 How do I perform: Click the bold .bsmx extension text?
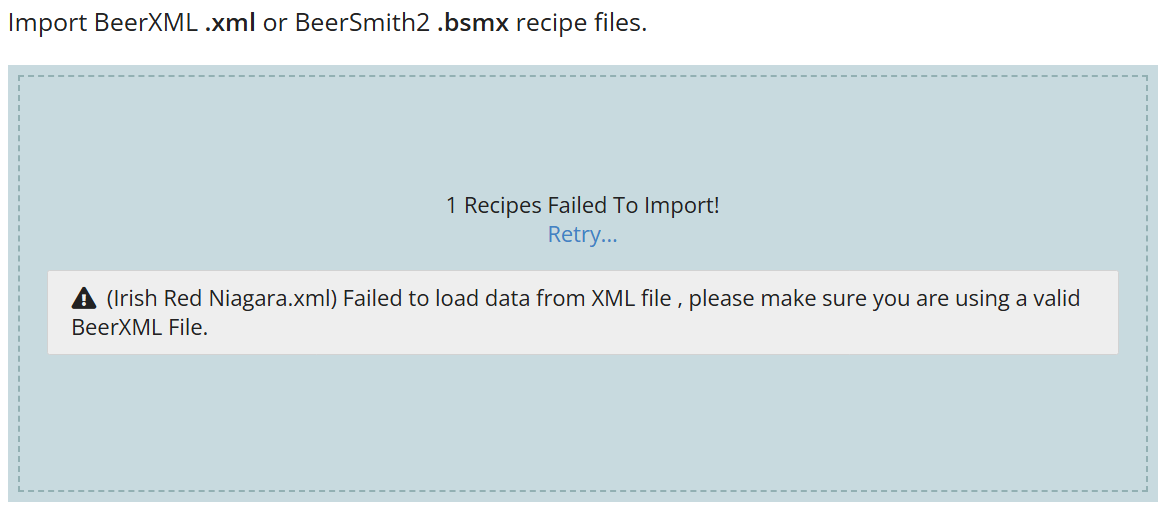(473, 22)
